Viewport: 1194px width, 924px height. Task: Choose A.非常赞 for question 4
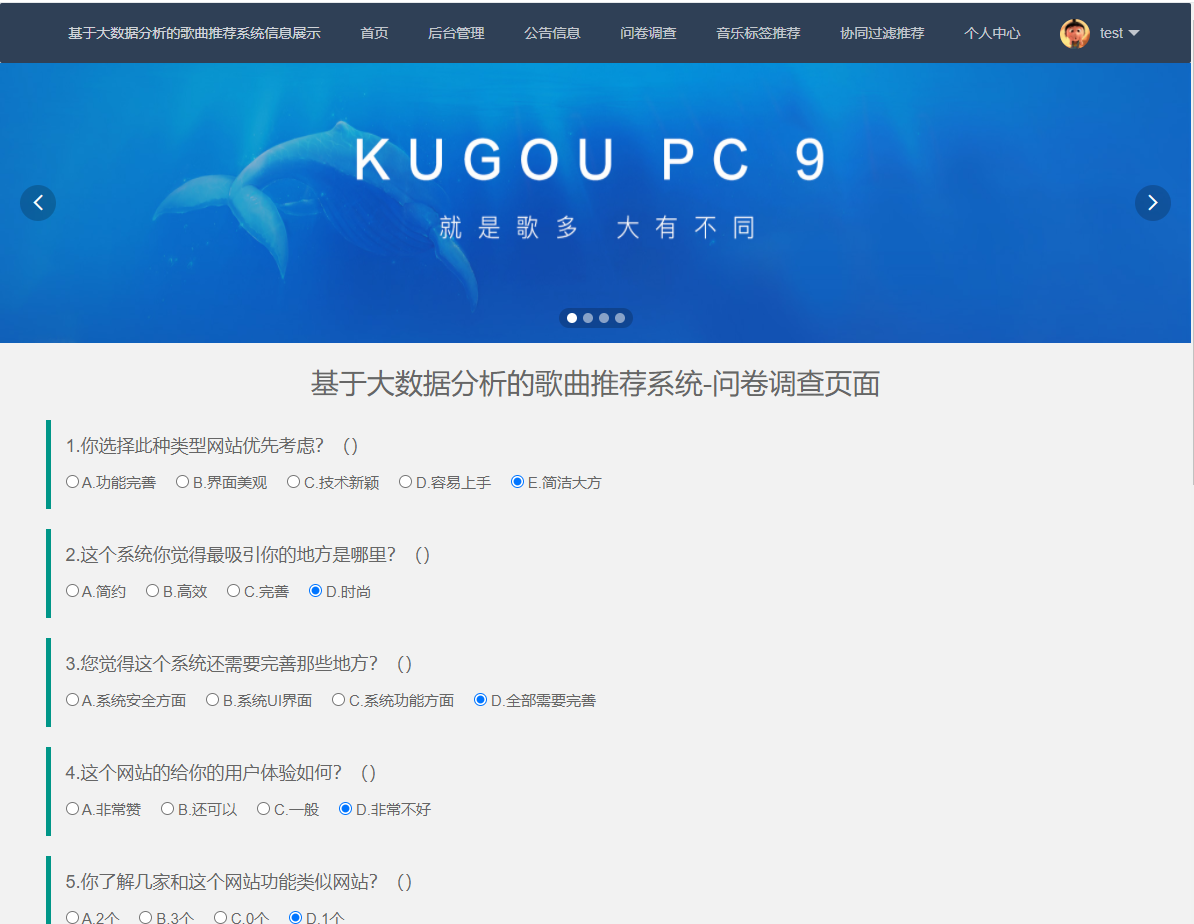point(72,808)
